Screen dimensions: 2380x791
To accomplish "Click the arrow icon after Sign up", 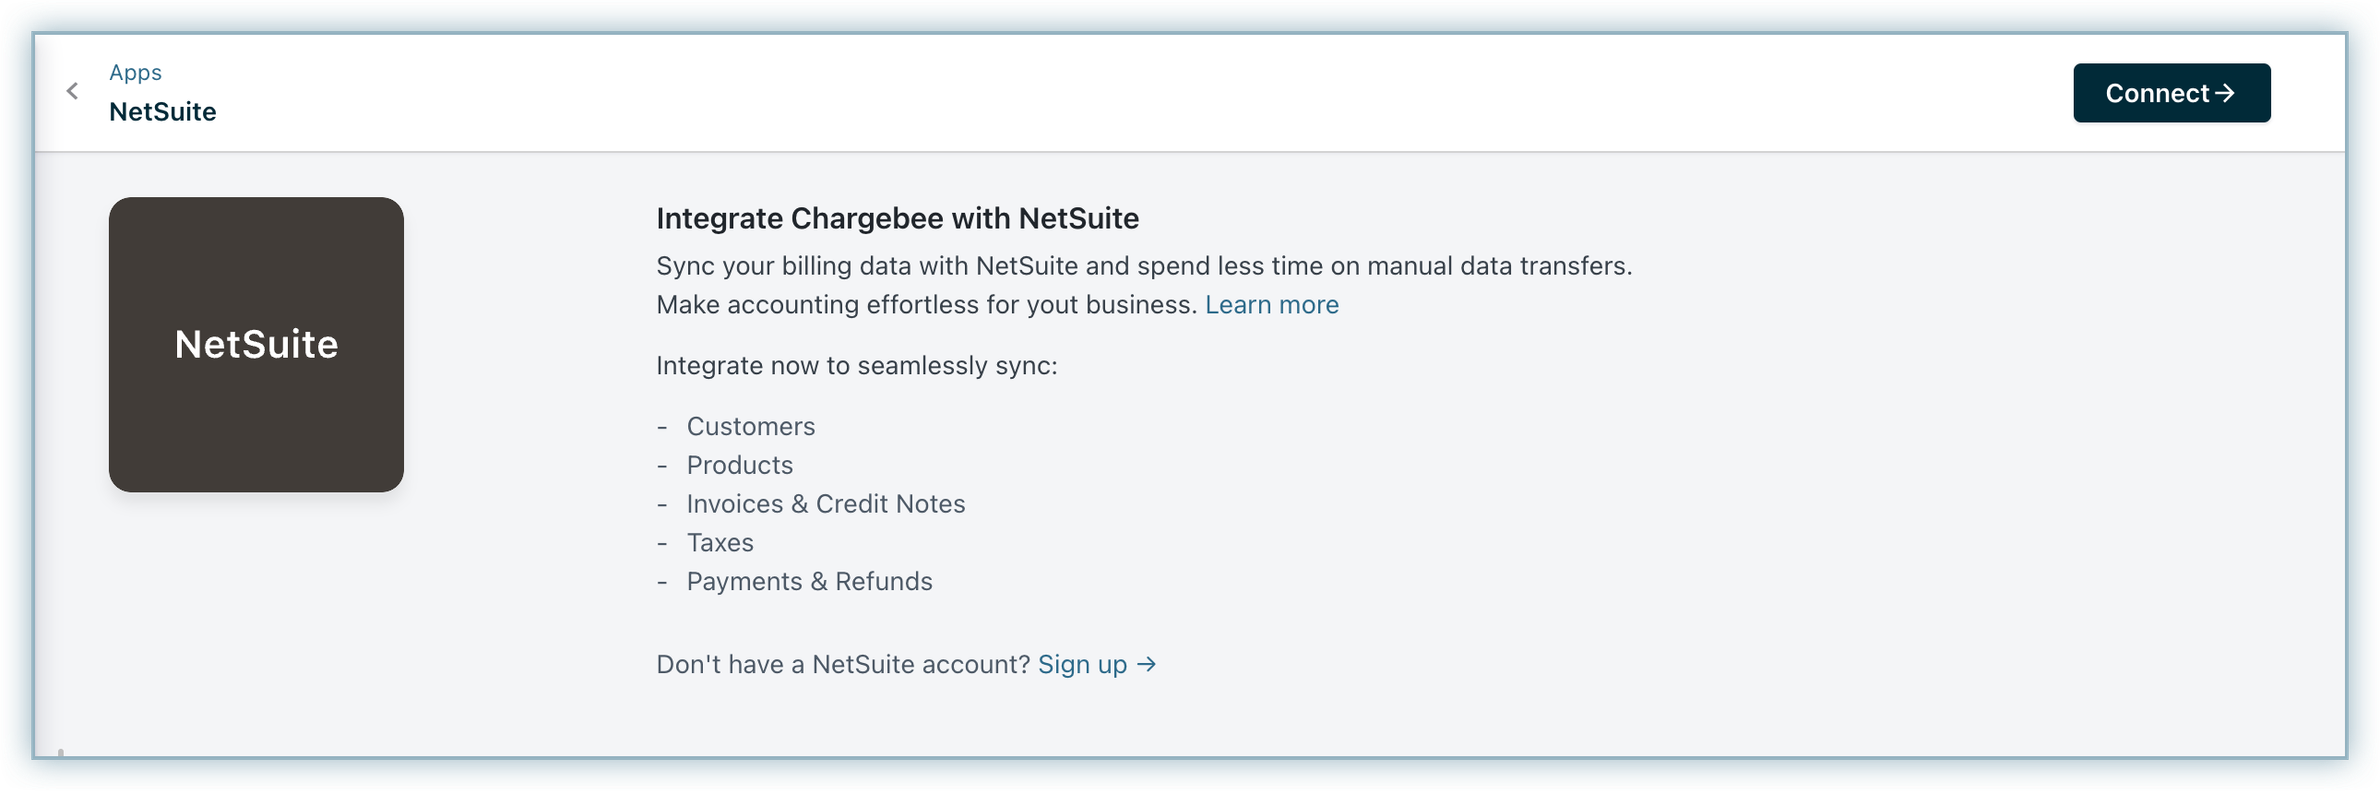I will point(1147,664).
